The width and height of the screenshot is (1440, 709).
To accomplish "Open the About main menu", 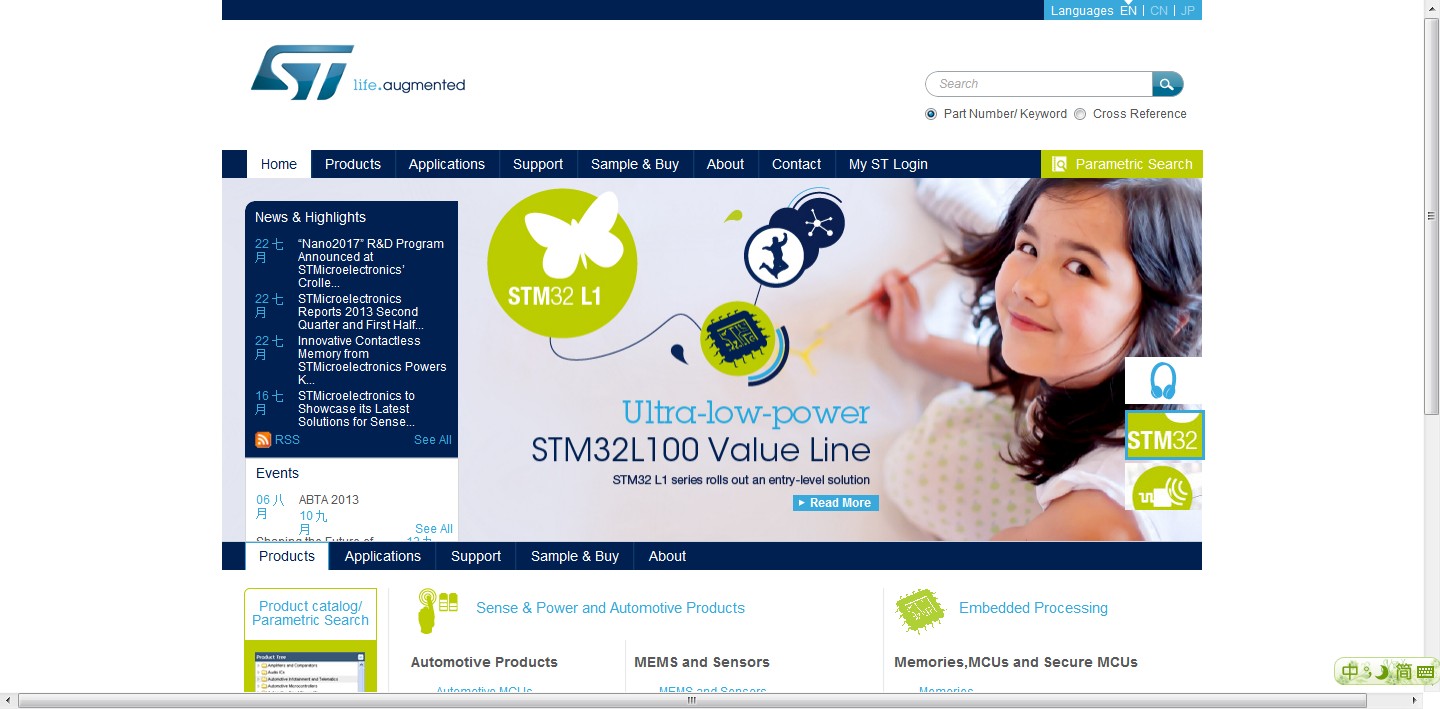I will coord(726,164).
